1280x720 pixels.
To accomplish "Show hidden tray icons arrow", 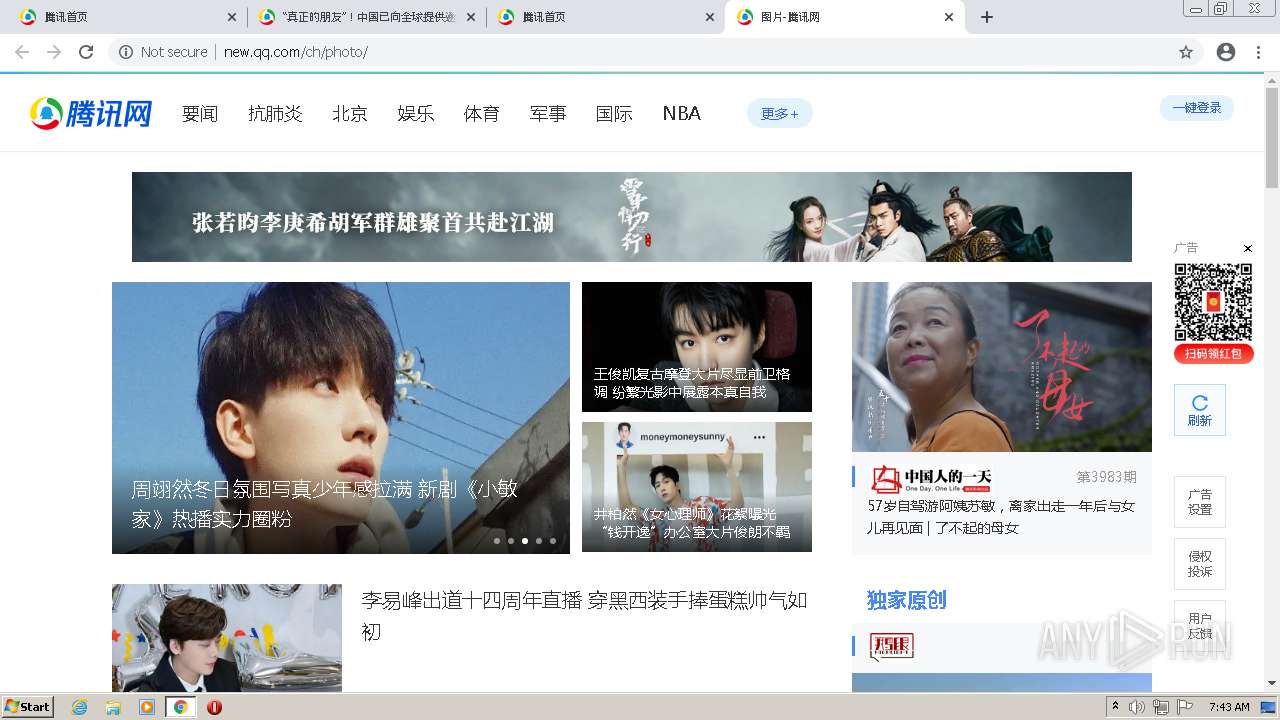I will (x=1115, y=707).
